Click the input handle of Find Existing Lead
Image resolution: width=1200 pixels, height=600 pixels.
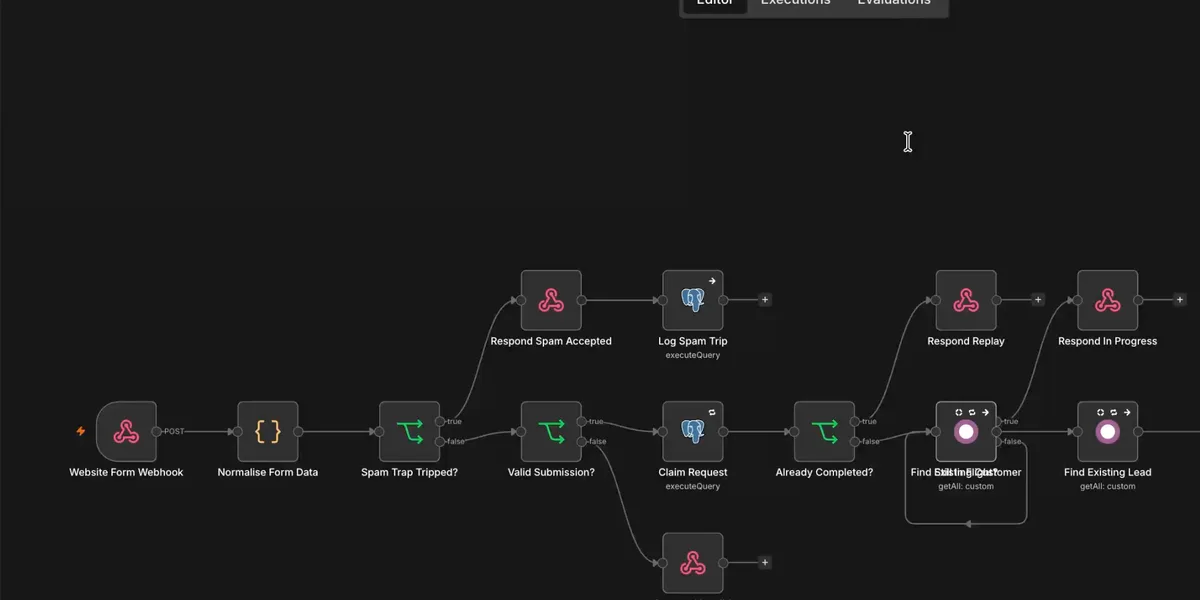pyautogui.click(x=1078, y=432)
